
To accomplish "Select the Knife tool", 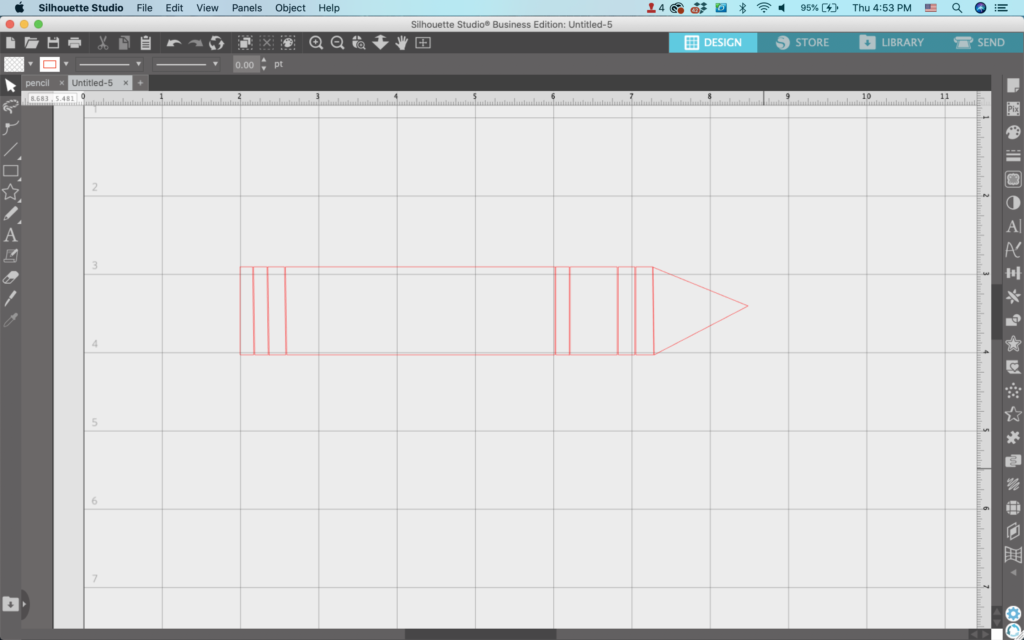I will (10, 298).
